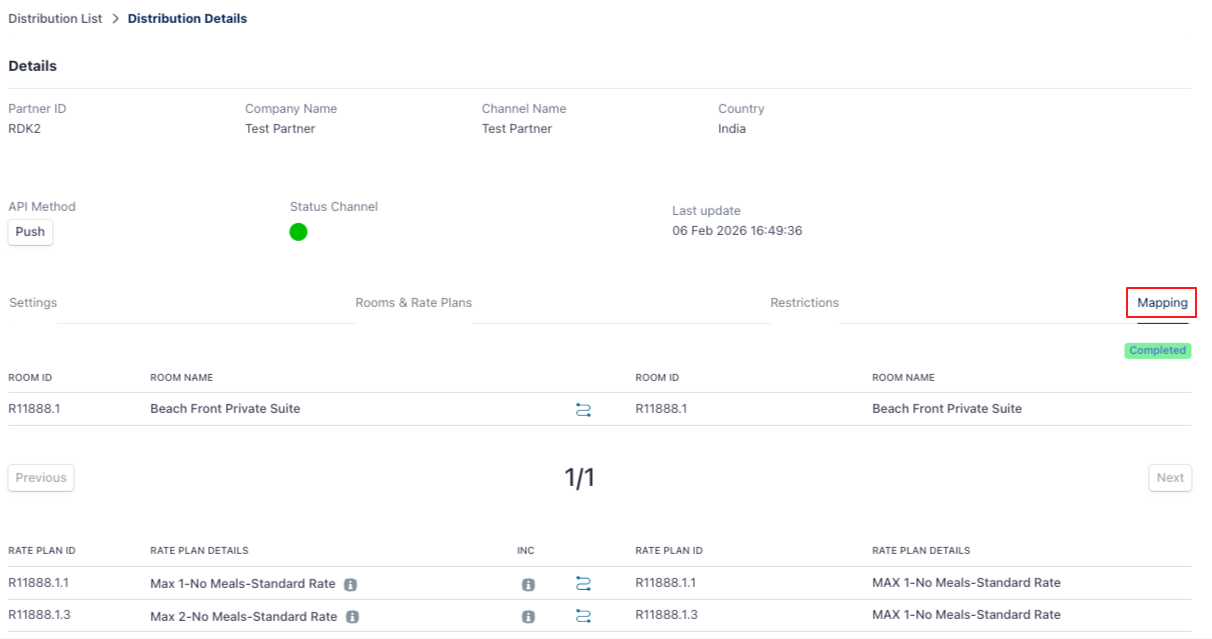
Task: Click the Distribution Details breadcrumb
Action: 187,18
